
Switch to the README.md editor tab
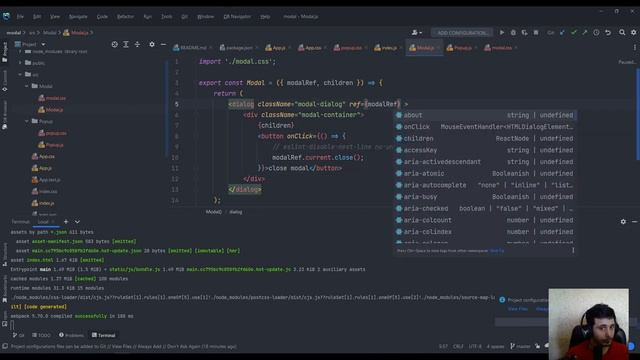(193, 48)
